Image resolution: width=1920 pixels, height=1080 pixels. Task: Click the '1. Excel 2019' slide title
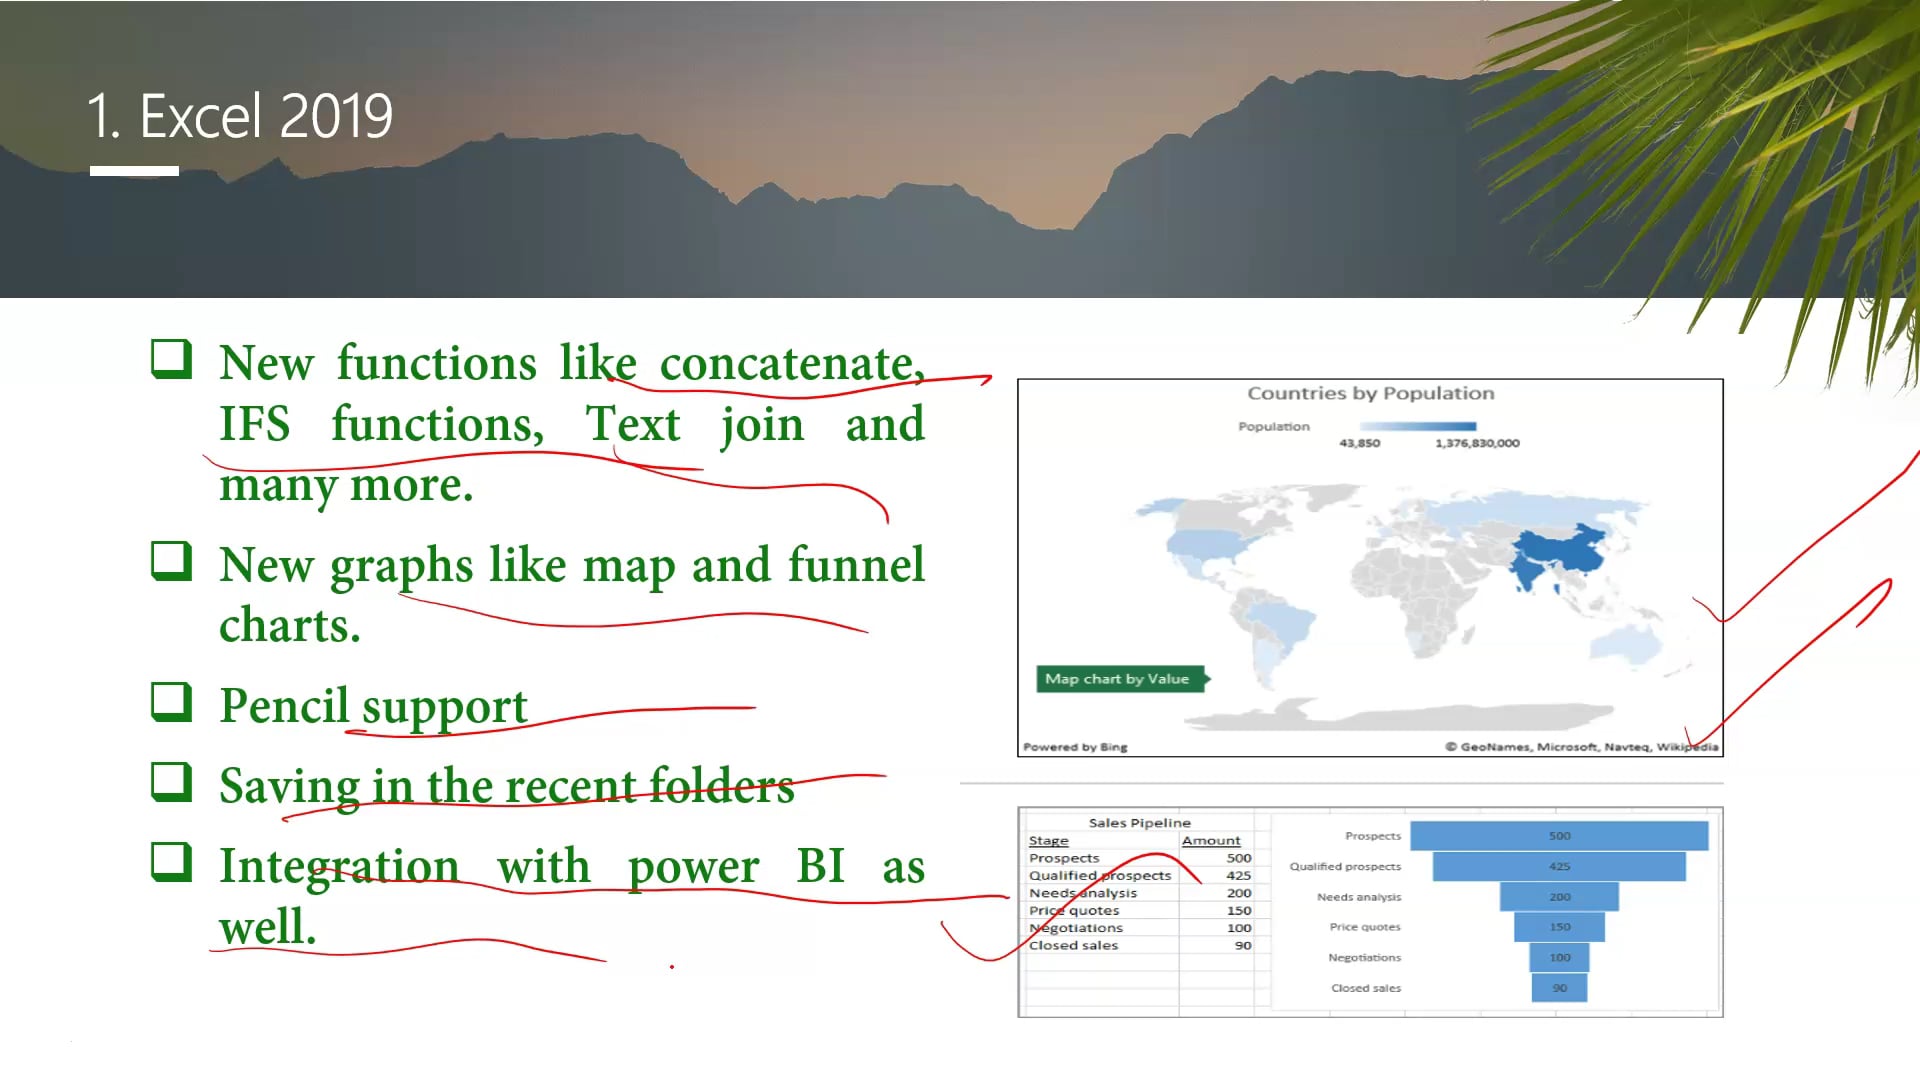tap(240, 116)
